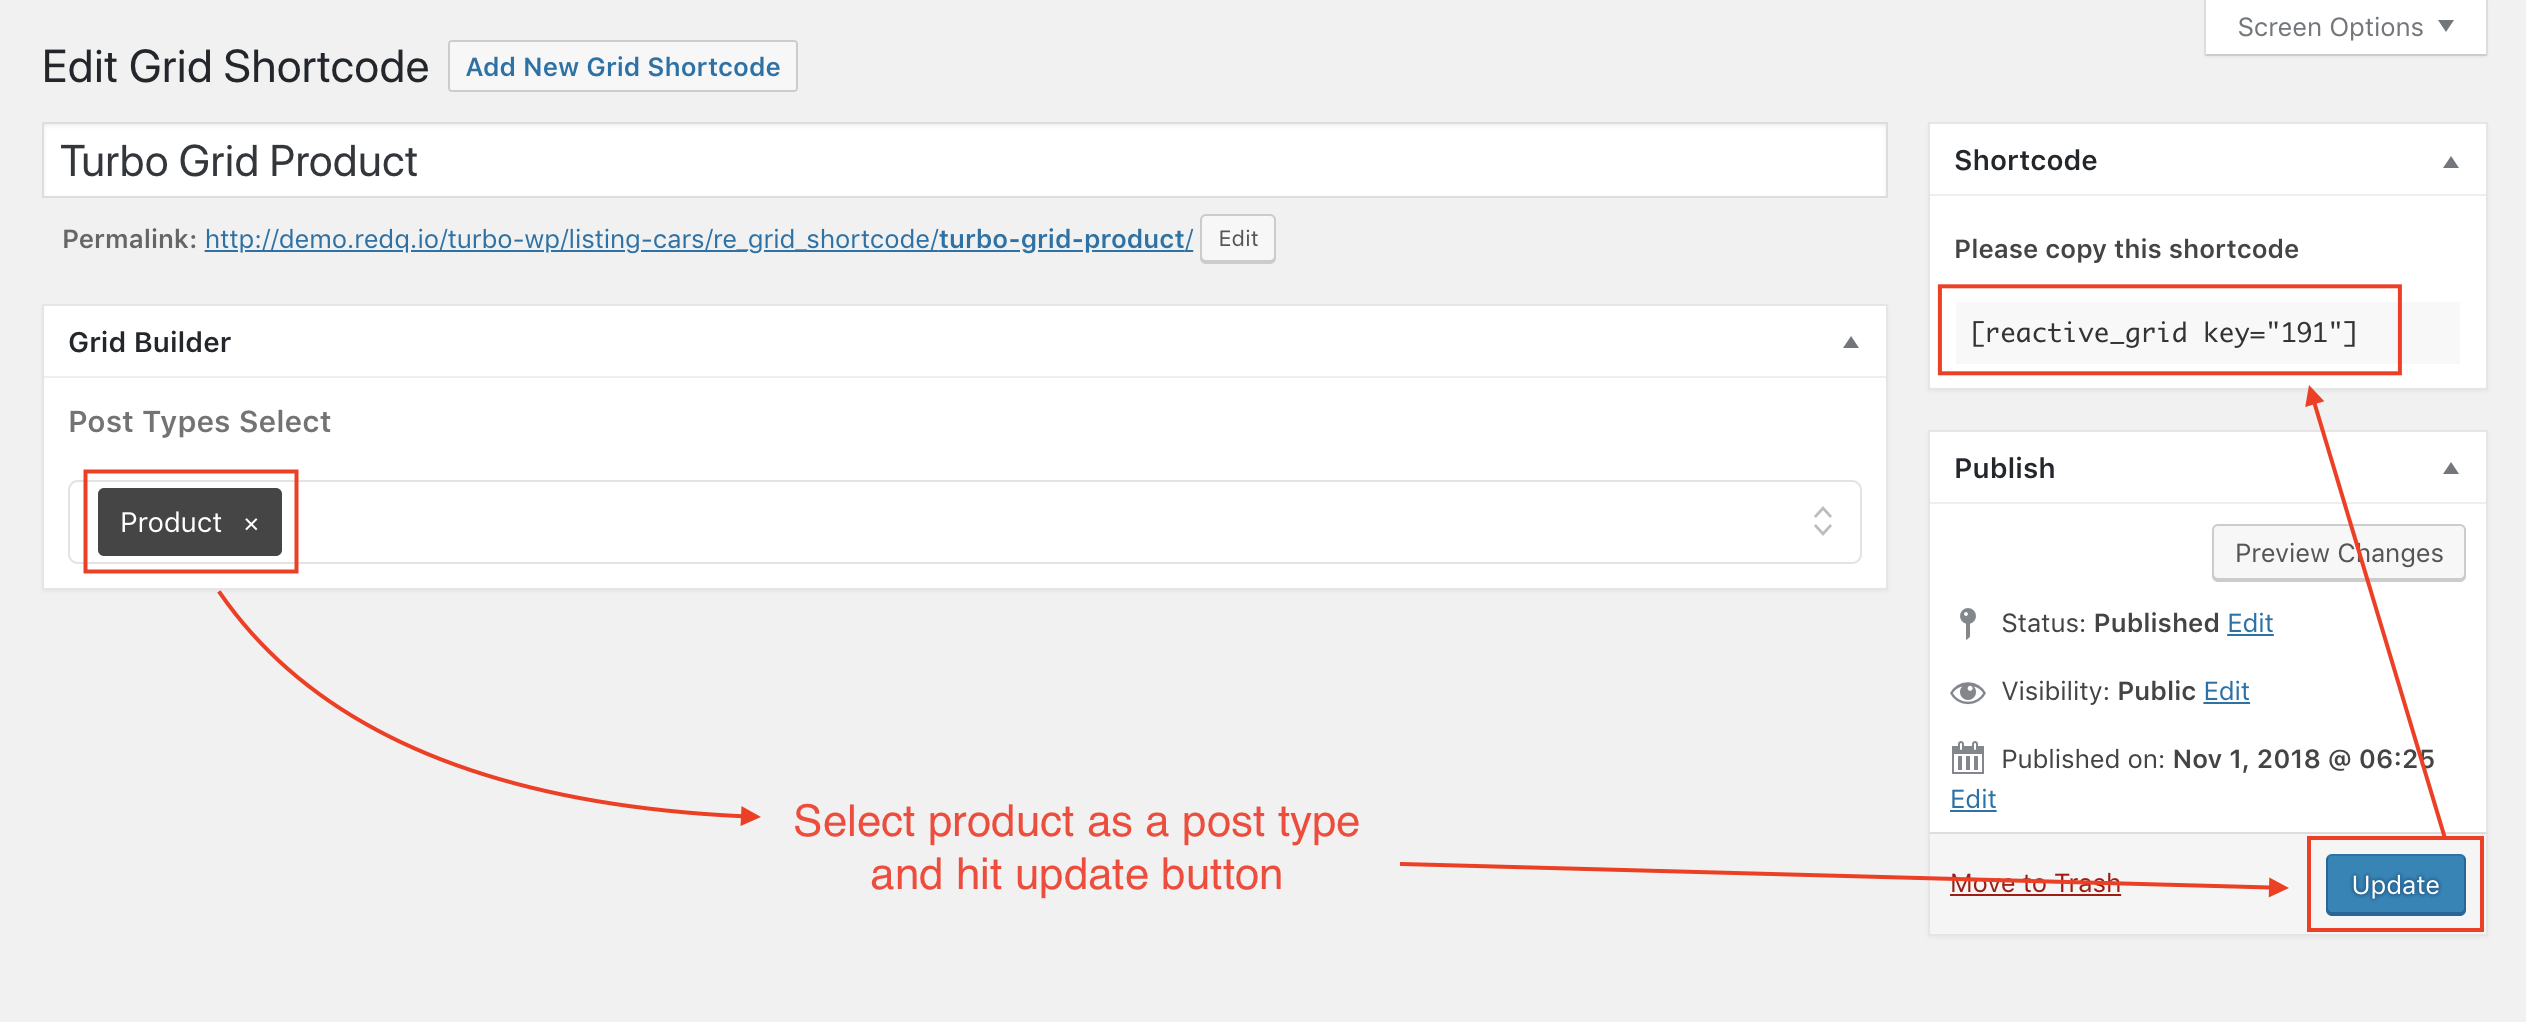Collapse the Publish panel
Image resolution: width=2526 pixels, height=1022 pixels.
2450,468
